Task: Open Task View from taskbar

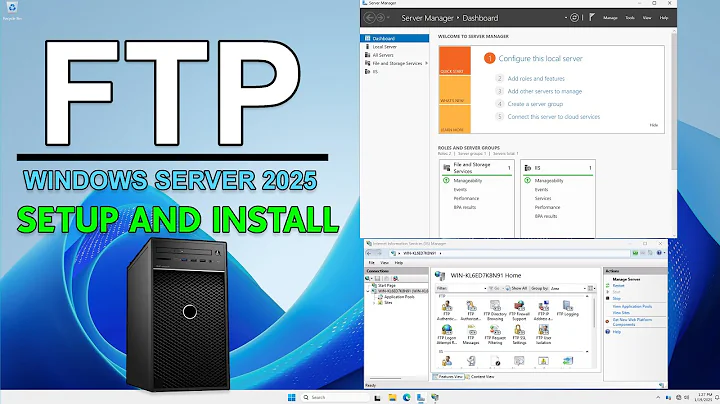Action: (377, 398)
